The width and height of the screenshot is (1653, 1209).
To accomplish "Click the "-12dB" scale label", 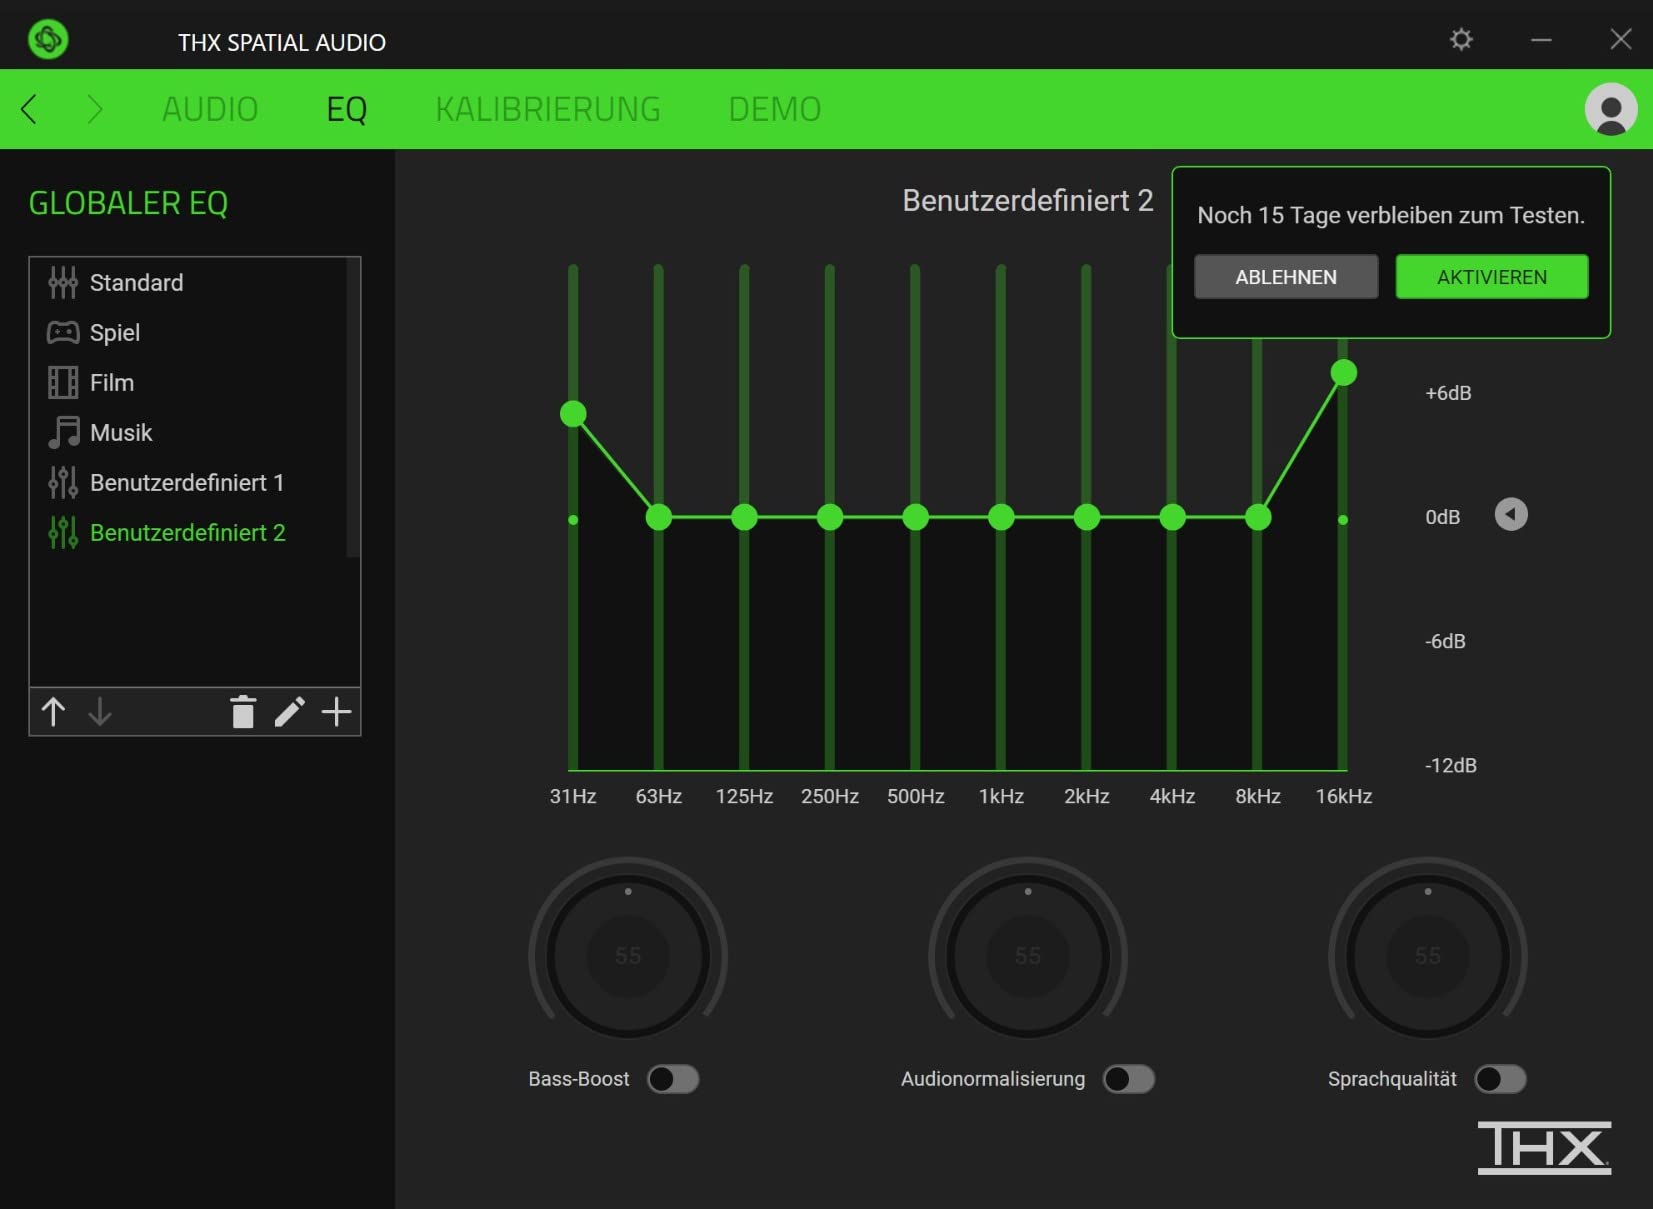I will pos(1450,765).
